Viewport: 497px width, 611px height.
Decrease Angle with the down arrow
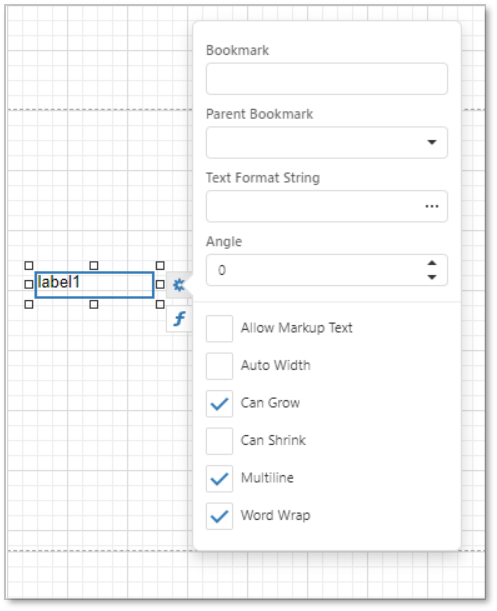[x=432, y=277]
